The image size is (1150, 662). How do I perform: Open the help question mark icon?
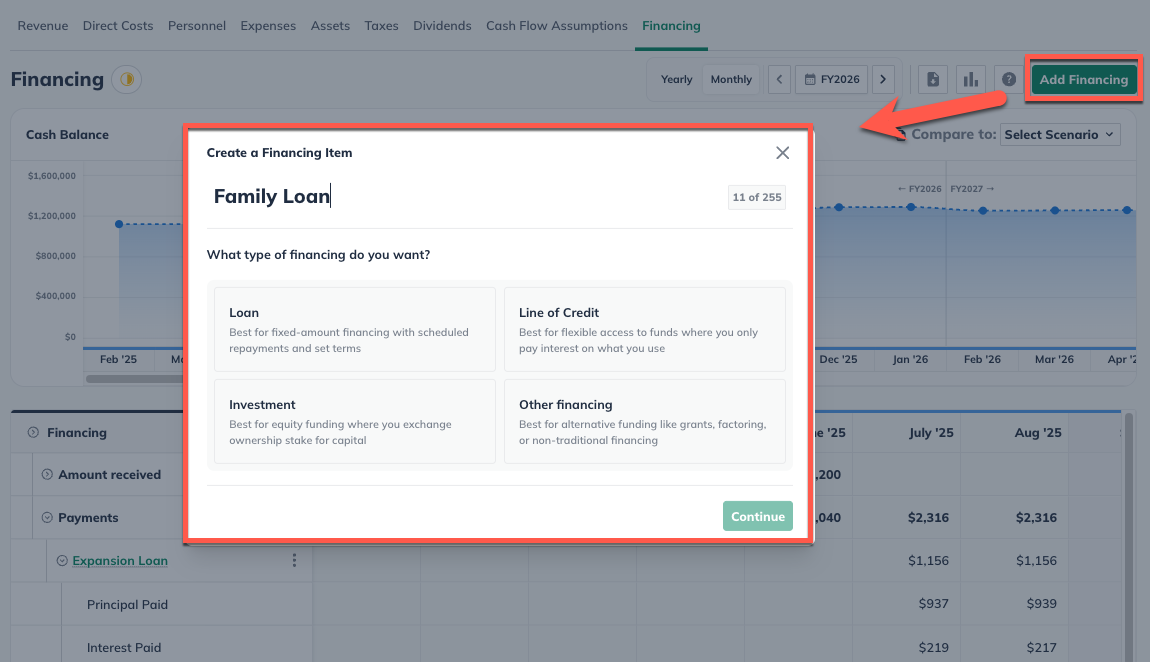coord(1009,79)
